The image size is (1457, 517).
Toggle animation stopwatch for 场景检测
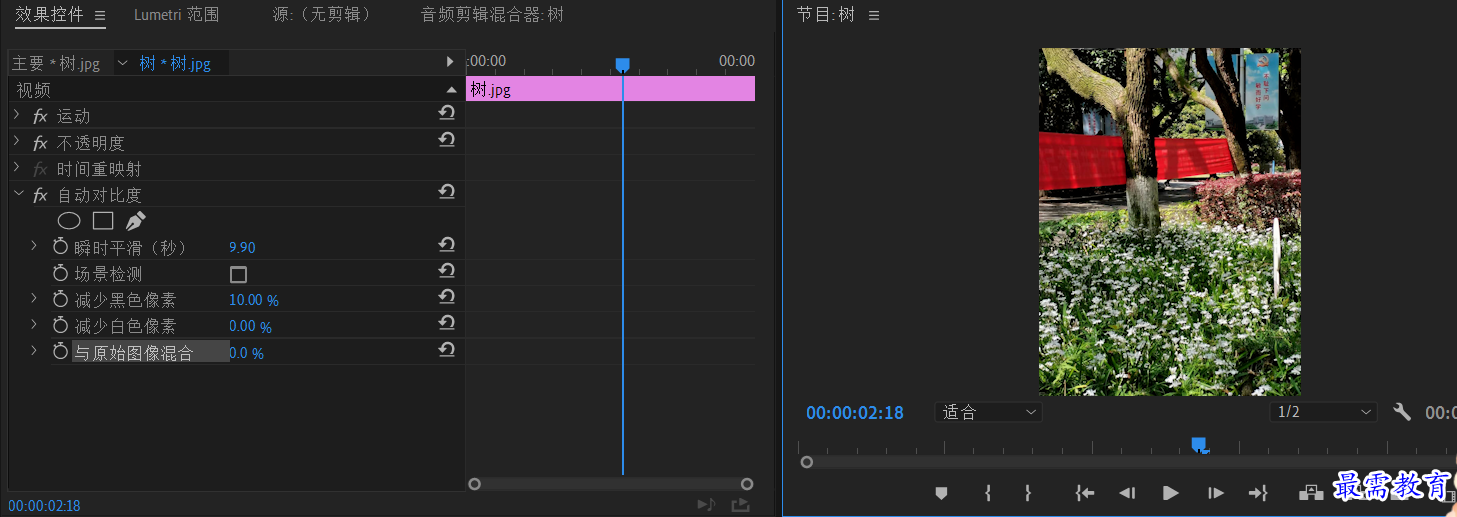60,273
